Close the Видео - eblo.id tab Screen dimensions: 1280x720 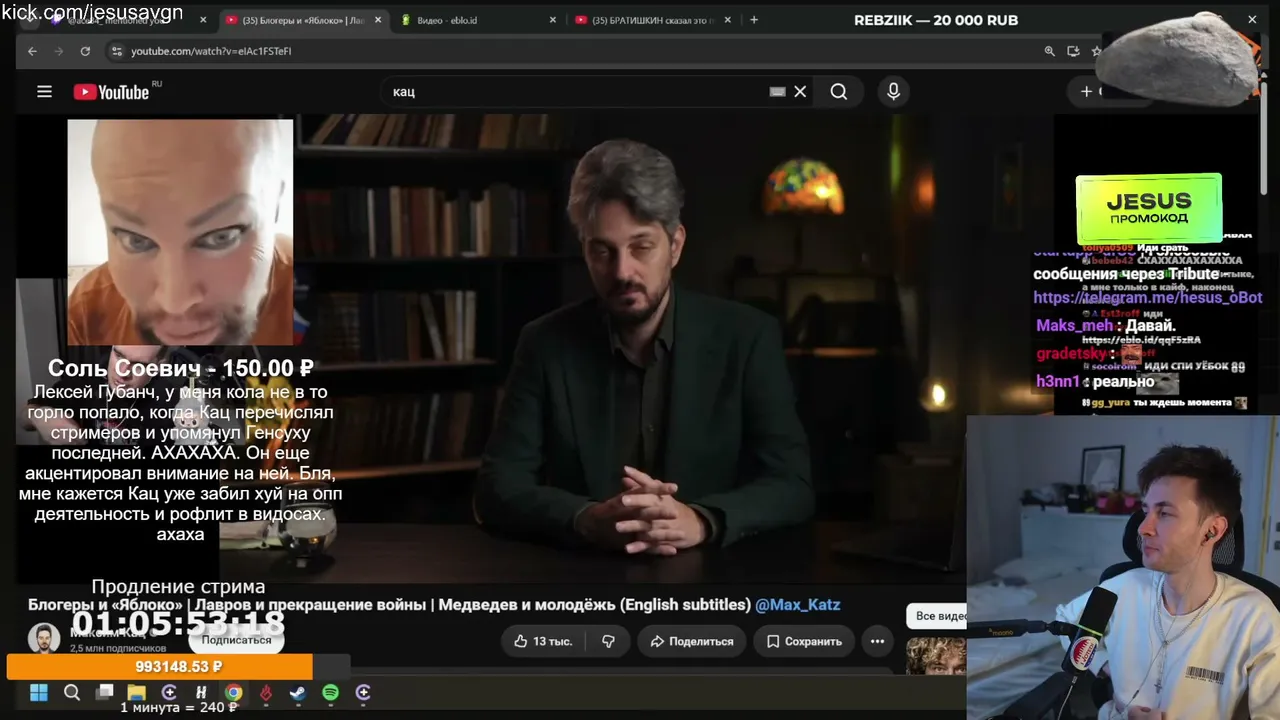coord(552,20)
